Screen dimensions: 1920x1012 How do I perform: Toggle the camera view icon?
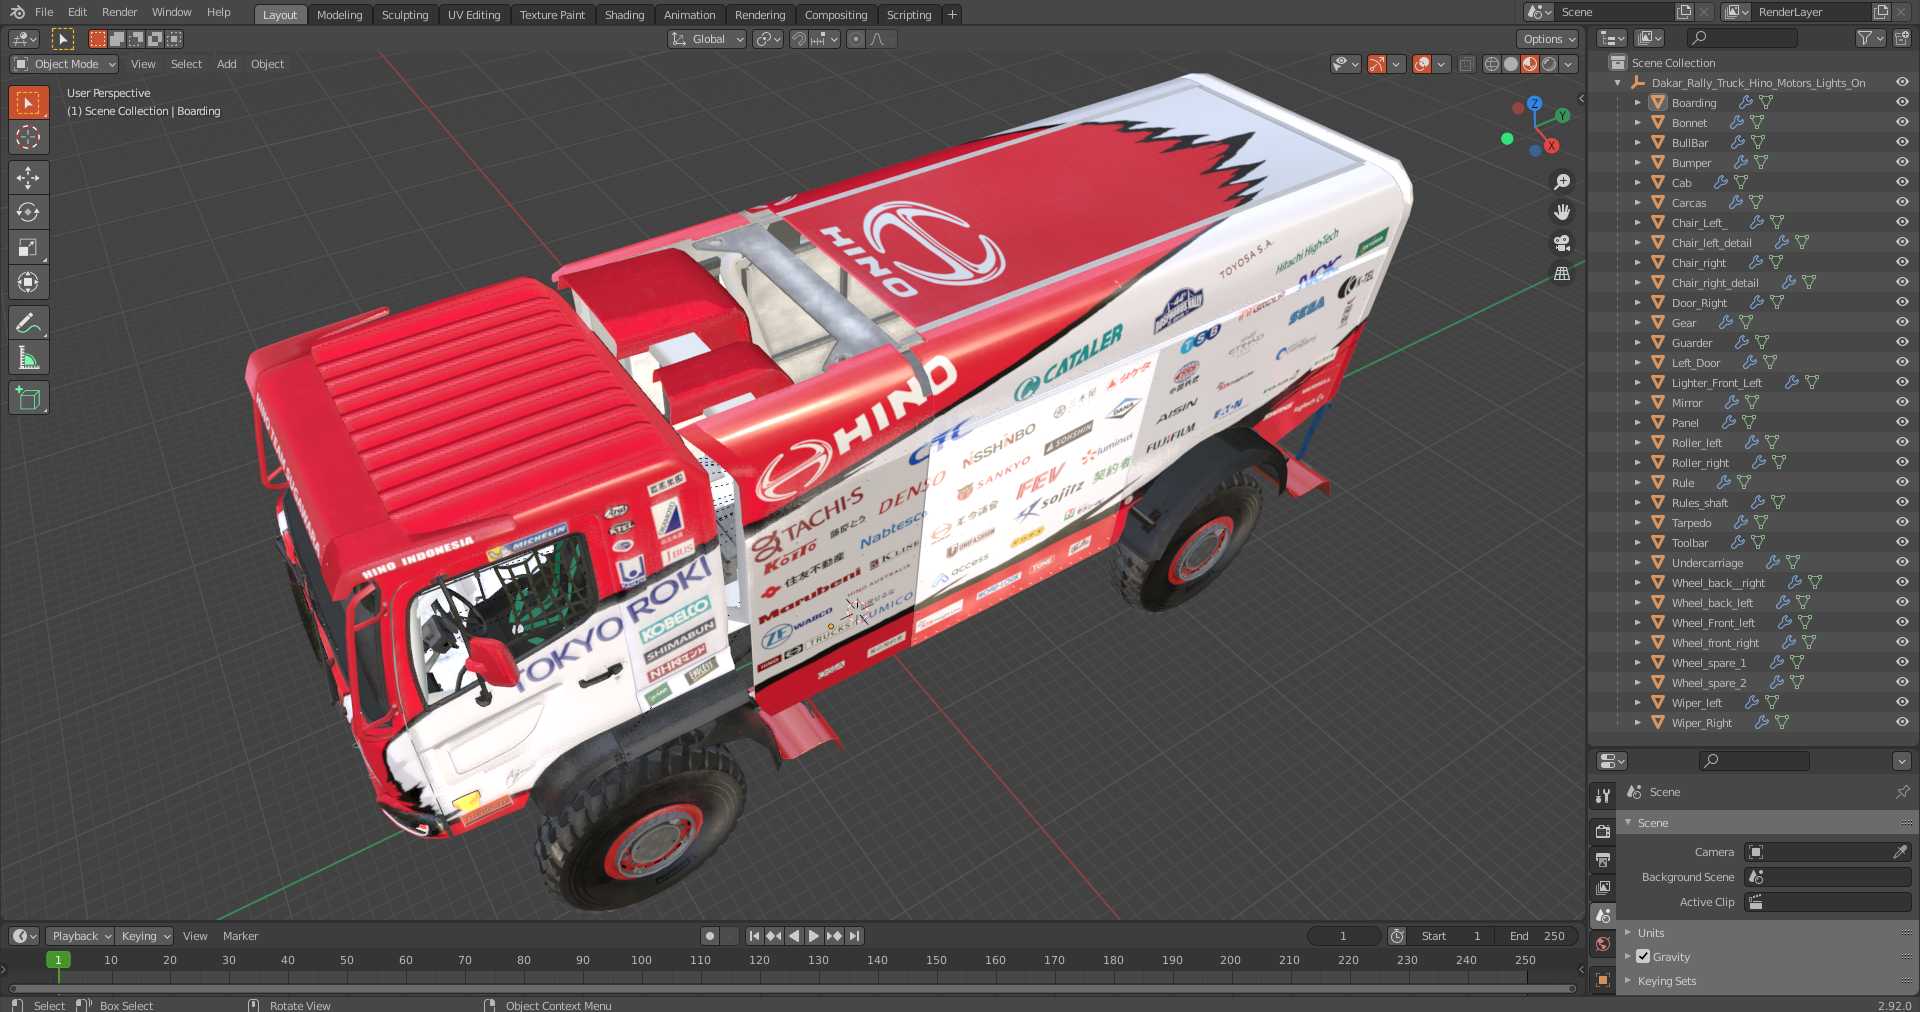[1562, 243]
